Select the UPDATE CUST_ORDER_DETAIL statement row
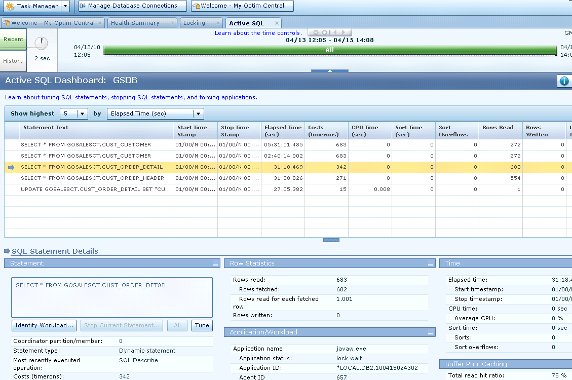The height and width of the screenshot is (380, 572). tap(288, 189)
